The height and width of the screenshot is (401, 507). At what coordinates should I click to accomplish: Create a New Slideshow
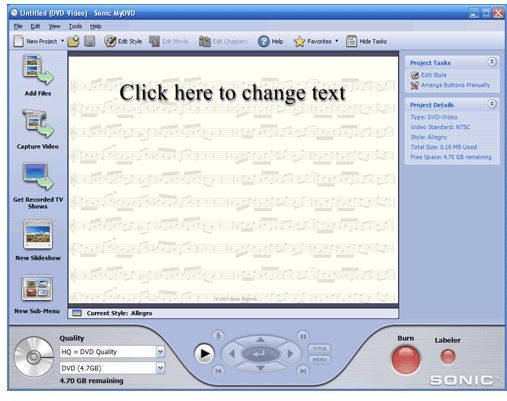[x=38, y=235]
